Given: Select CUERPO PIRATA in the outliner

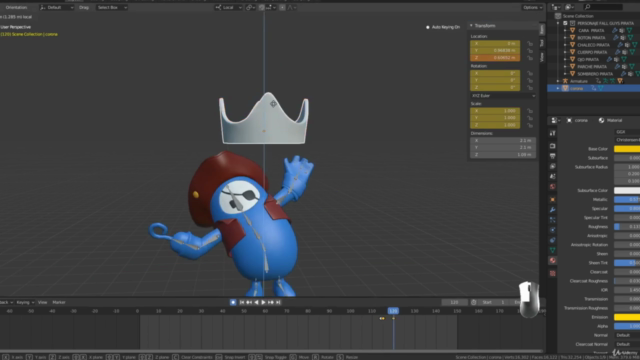Looking at the screenshot, I should tap(592, 52).
